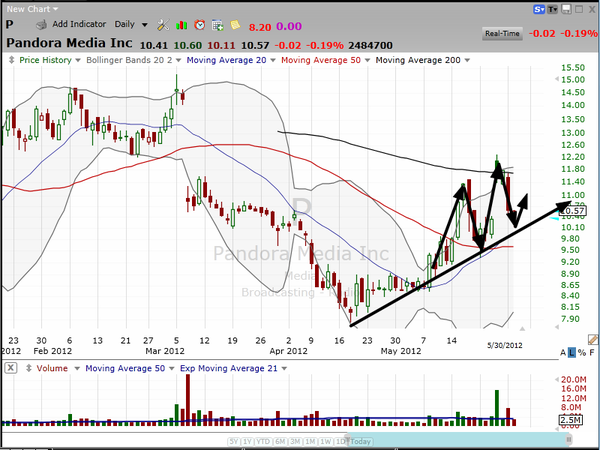This screenshot has height=450, width=600.
Task: Click the gray up-arrow at chart's bottom edge
Action: coord(522,328)
